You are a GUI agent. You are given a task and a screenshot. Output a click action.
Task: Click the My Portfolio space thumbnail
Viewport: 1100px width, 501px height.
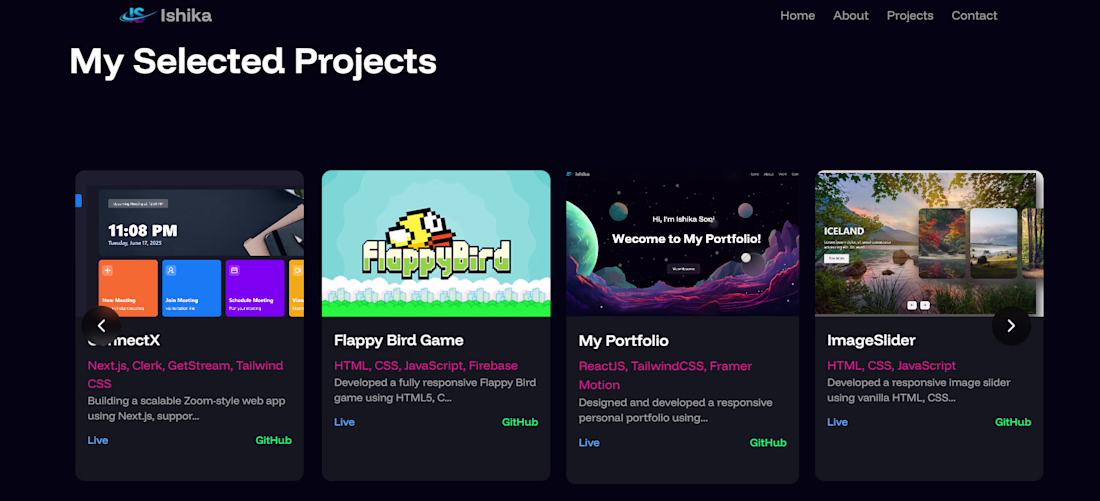coord(683,243)
